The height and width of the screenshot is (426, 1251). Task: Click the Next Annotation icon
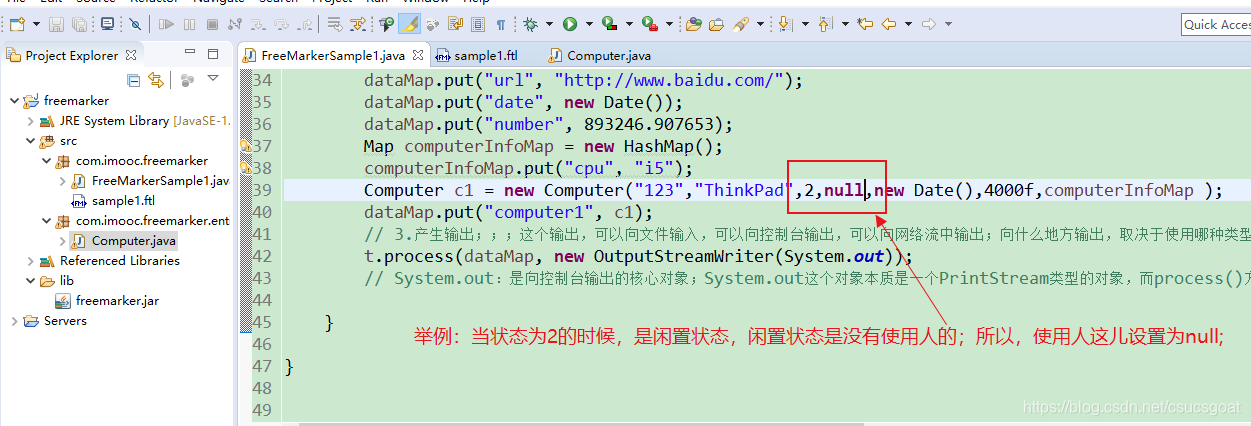coord(786,24)
